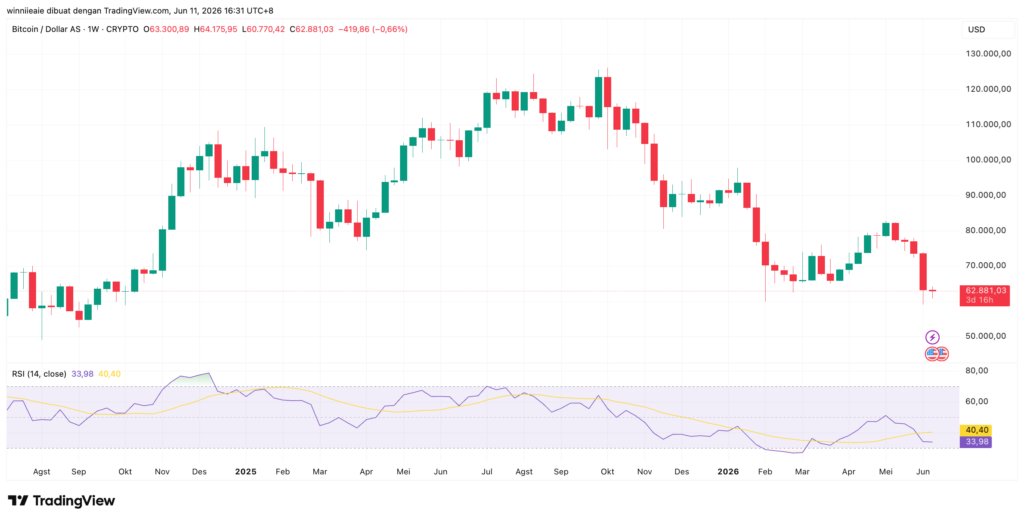1024x521 pixels.
Task: Click the yellow 40,40 RSI legend value
Action: 109,374
